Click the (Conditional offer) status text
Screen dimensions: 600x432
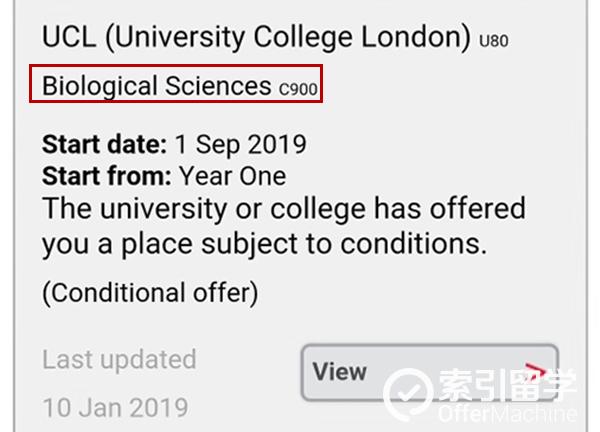[x=150, y=293]
